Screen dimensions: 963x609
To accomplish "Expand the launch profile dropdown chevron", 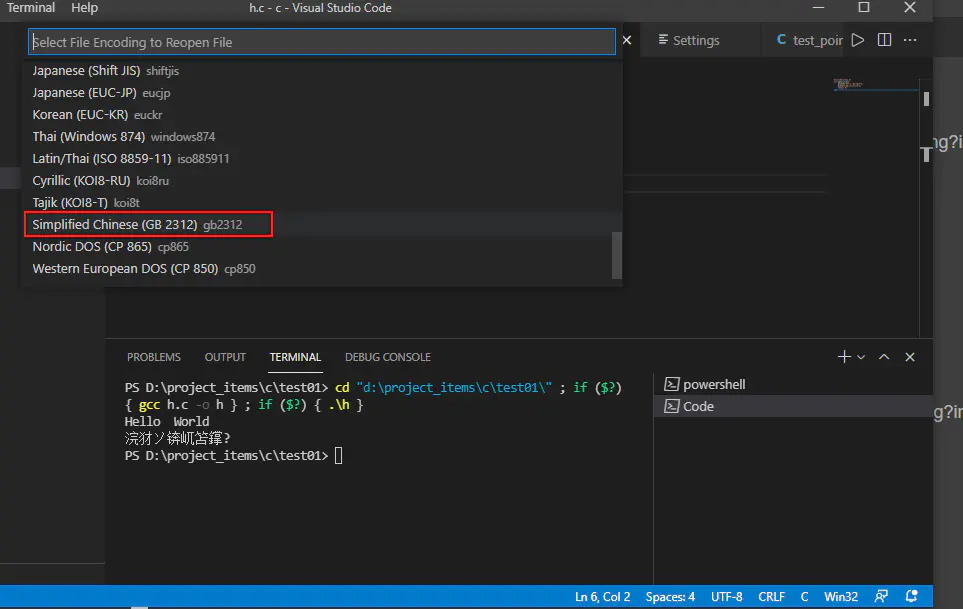I will coord(859,357).
